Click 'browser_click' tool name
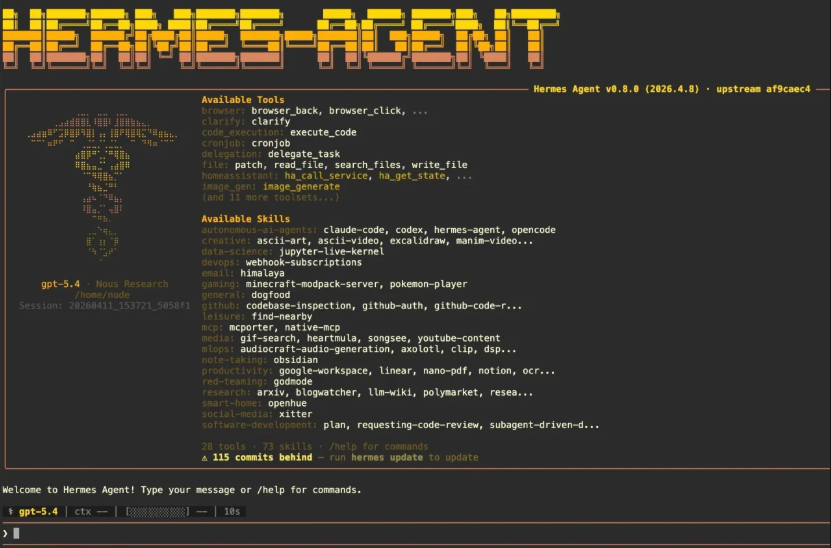 365,111
